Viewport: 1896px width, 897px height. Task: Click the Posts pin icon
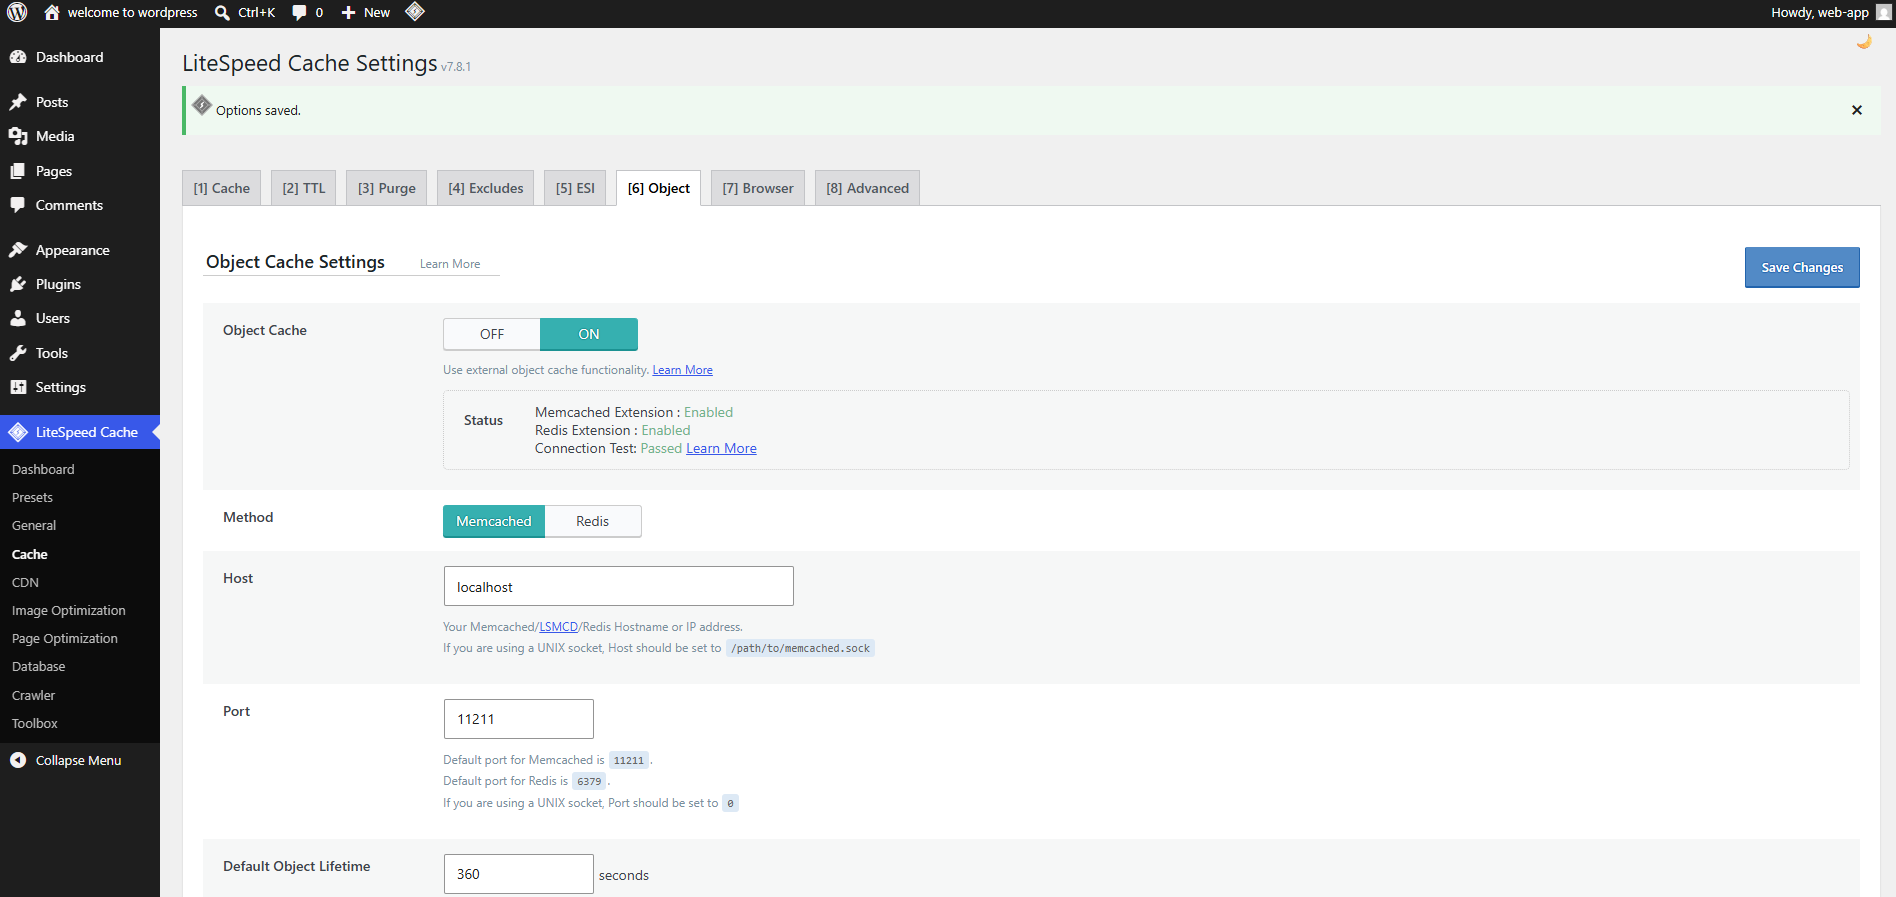18,102
